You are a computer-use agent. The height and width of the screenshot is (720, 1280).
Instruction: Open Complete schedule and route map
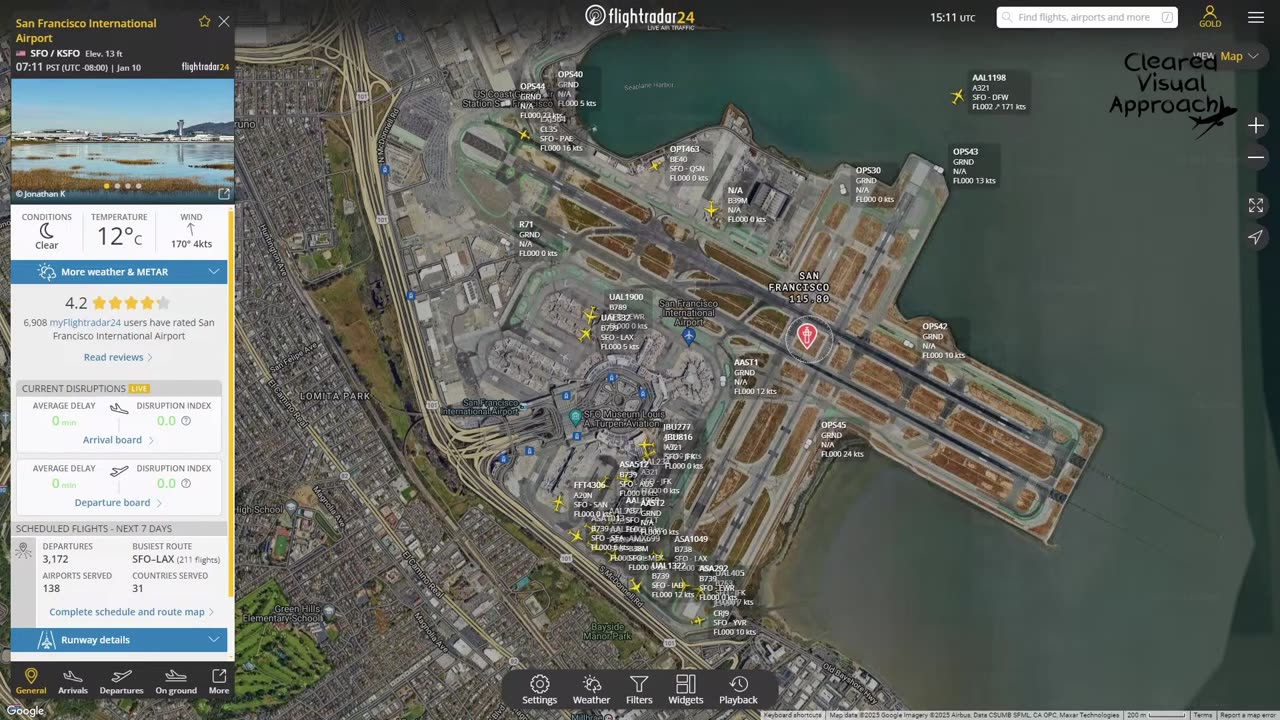tap(131, 612)
